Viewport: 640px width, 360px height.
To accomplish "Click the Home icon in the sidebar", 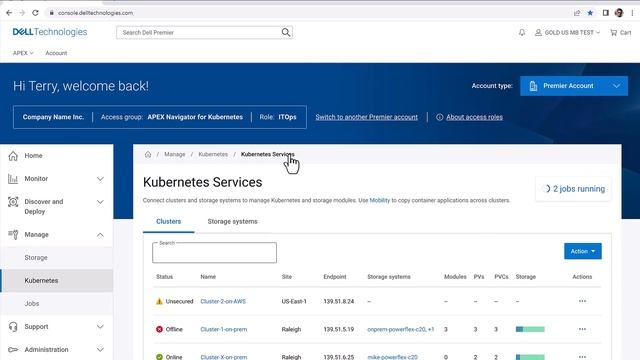I will click(x=13, y=156).
